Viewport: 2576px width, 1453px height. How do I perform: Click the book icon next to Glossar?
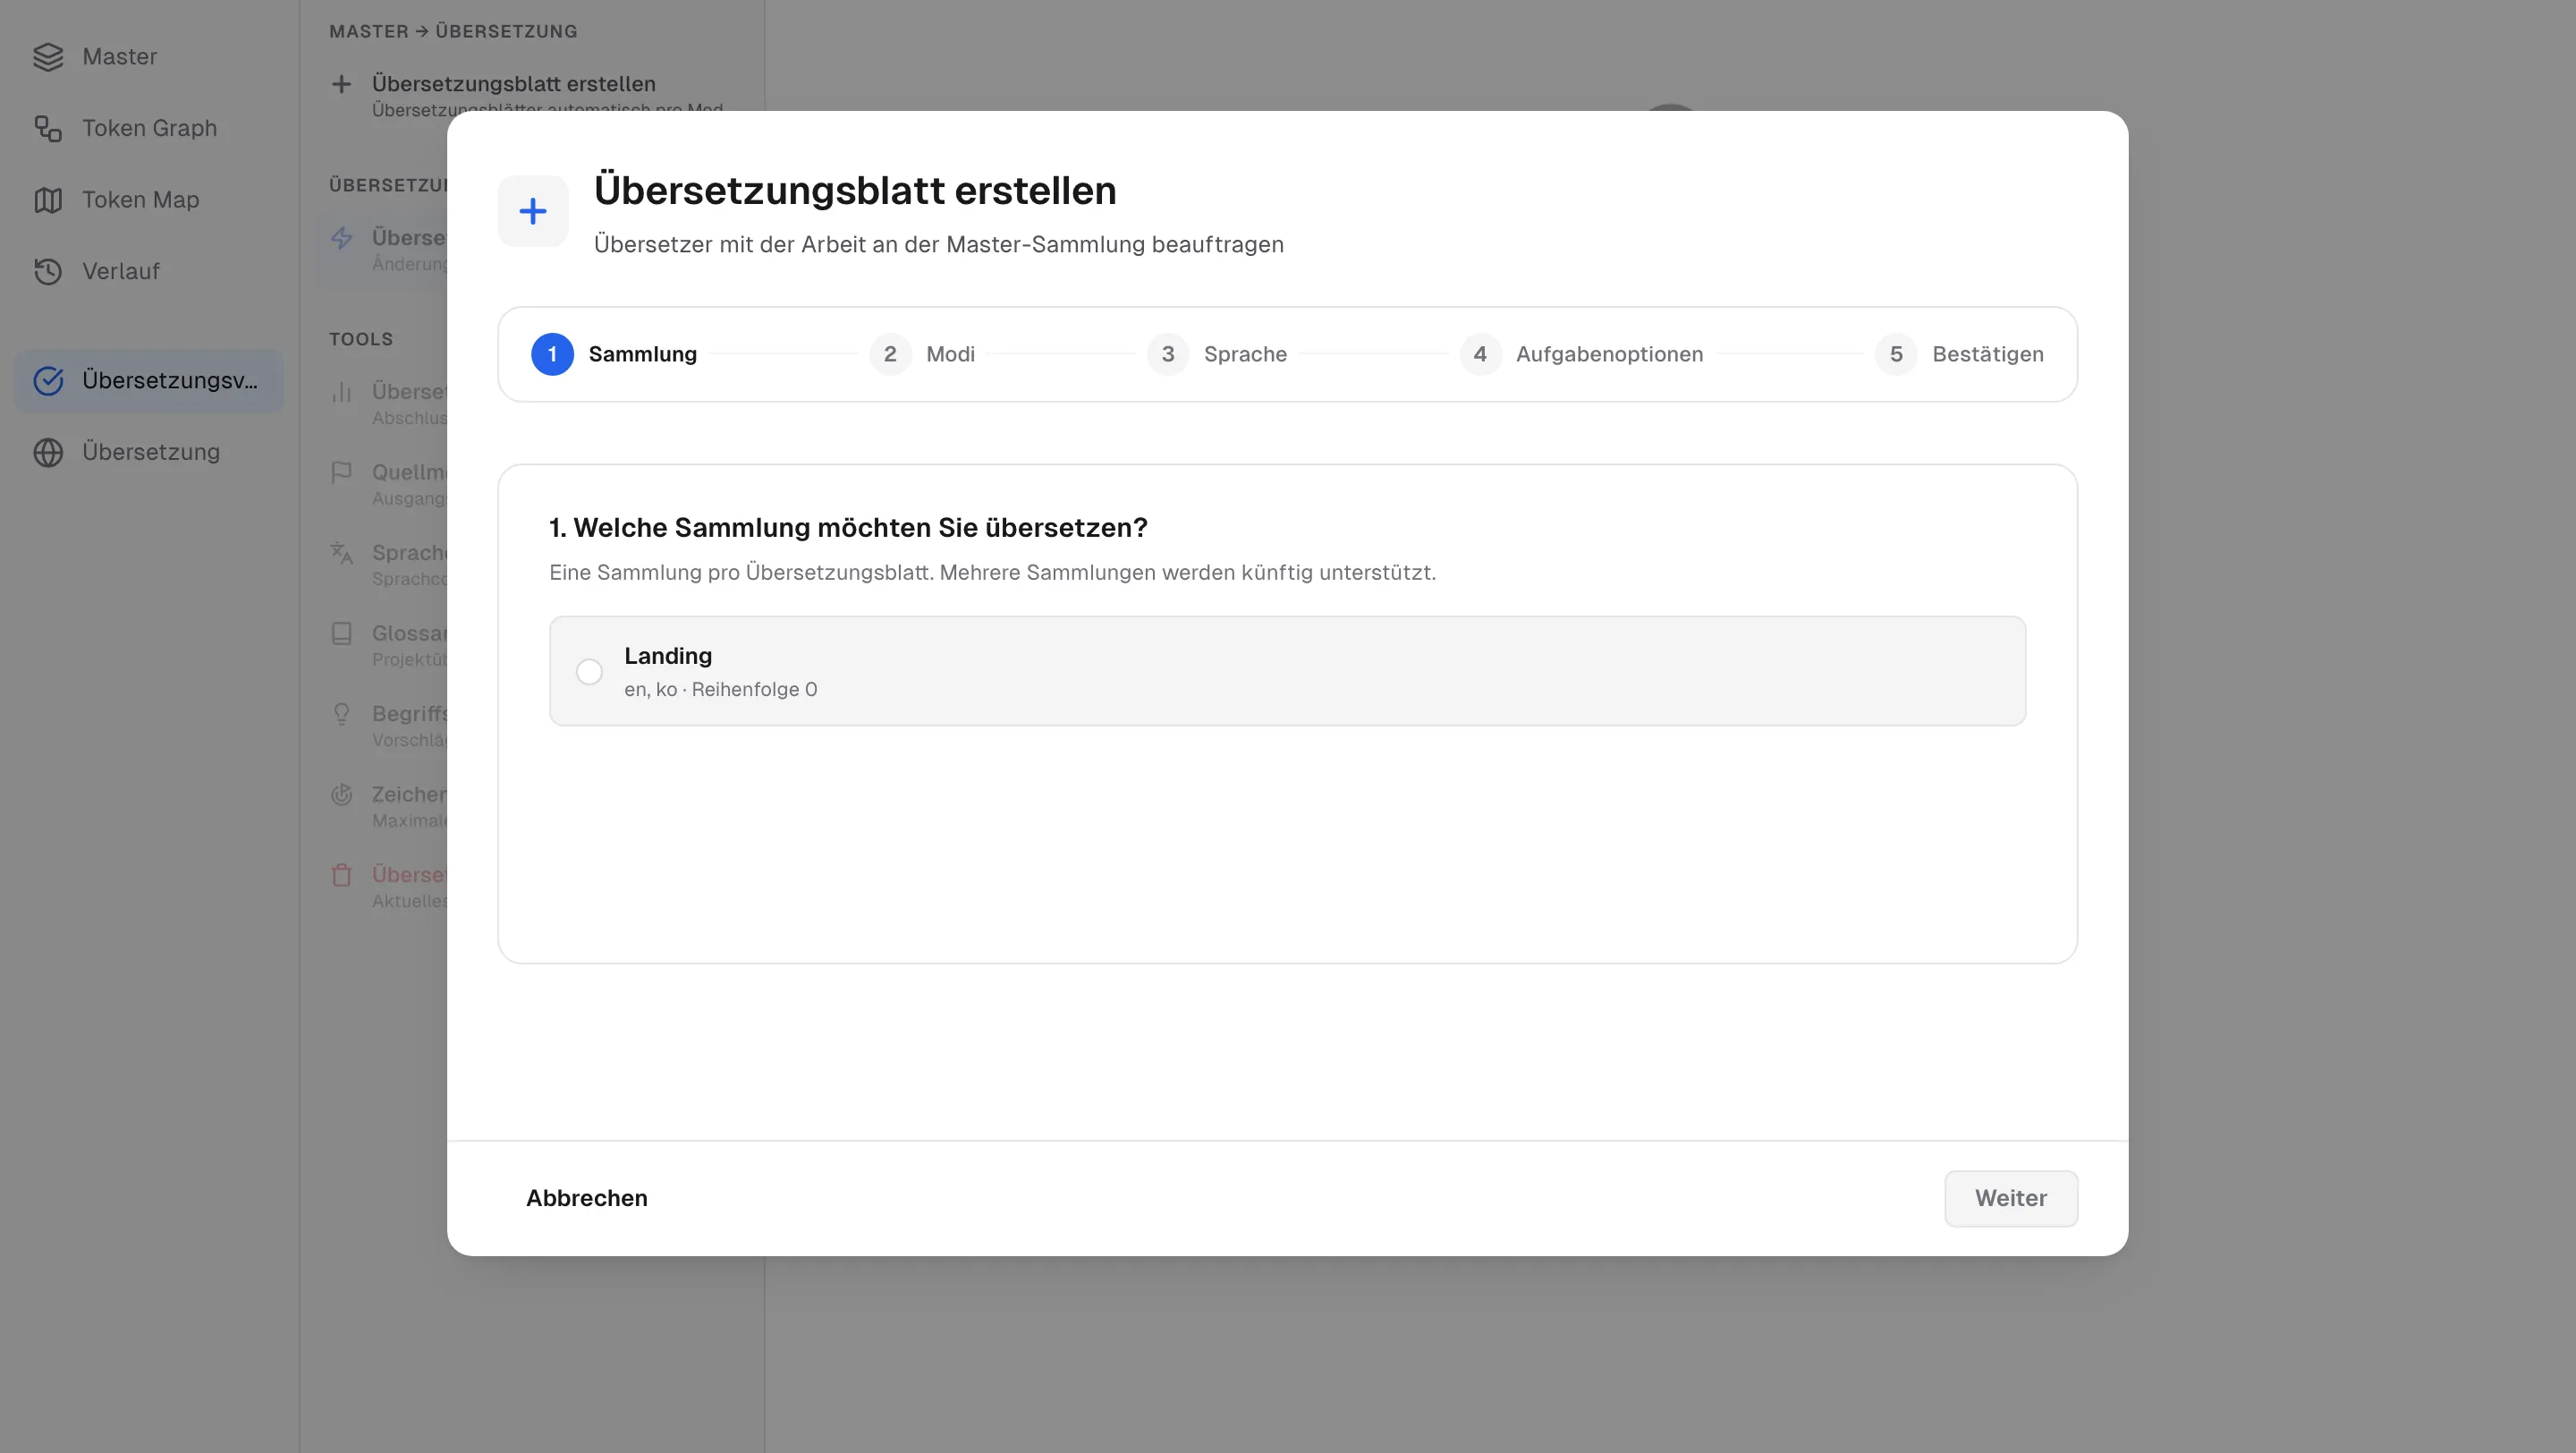tap(341, 633)
